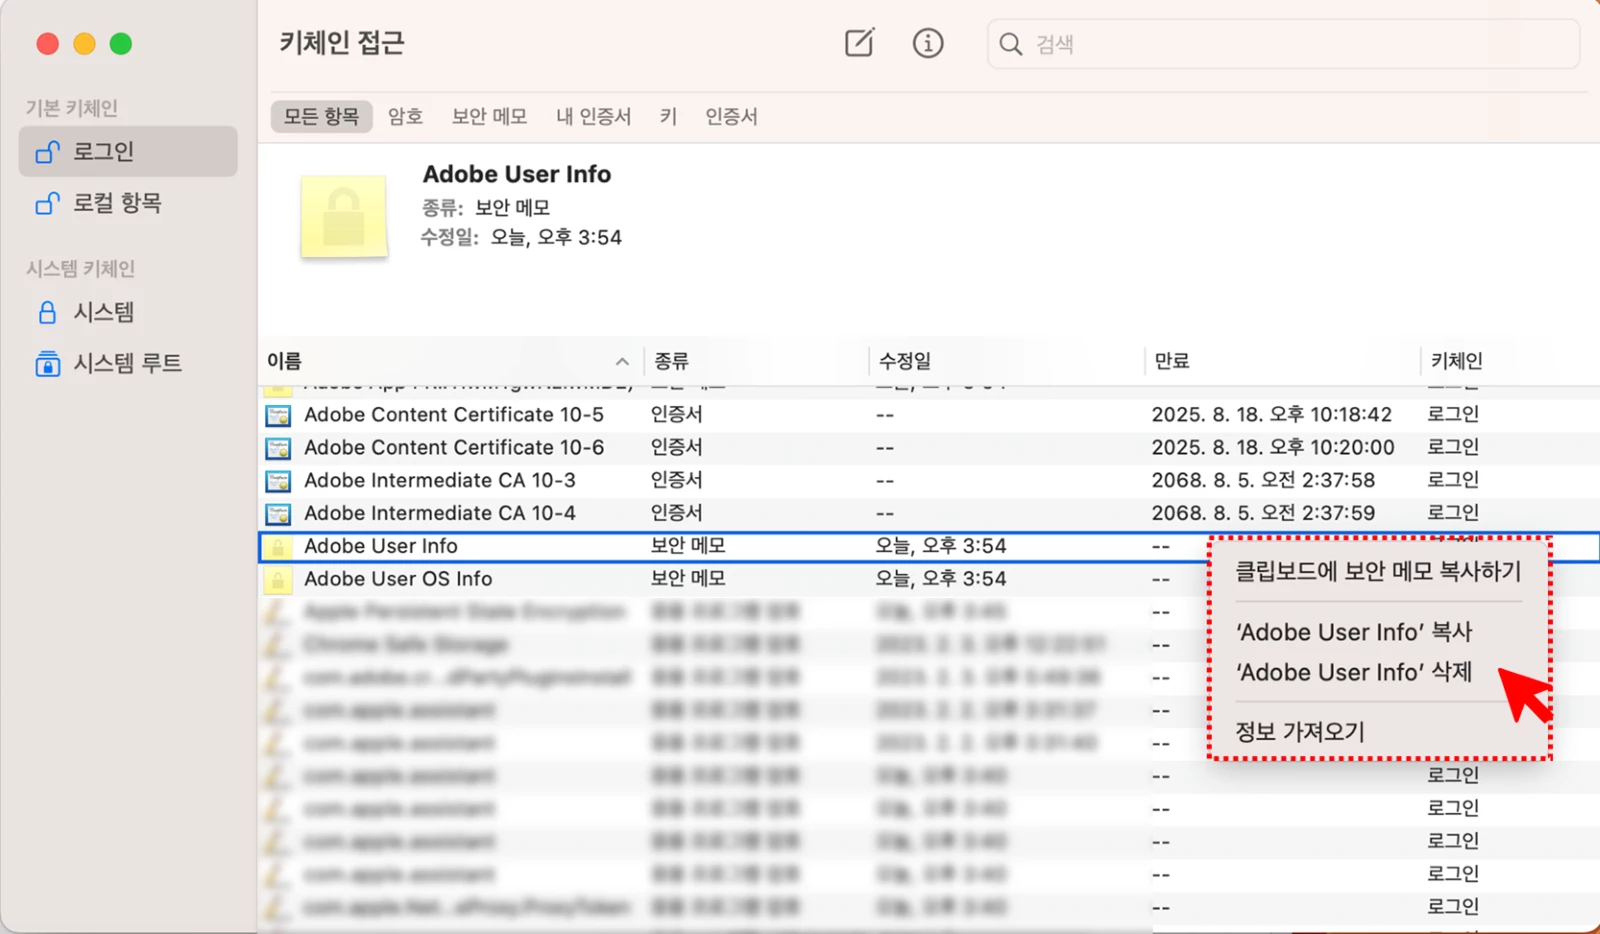Click the certificate icon for Adobe Intermediate CA 10-3

click(x=278, y=481)
